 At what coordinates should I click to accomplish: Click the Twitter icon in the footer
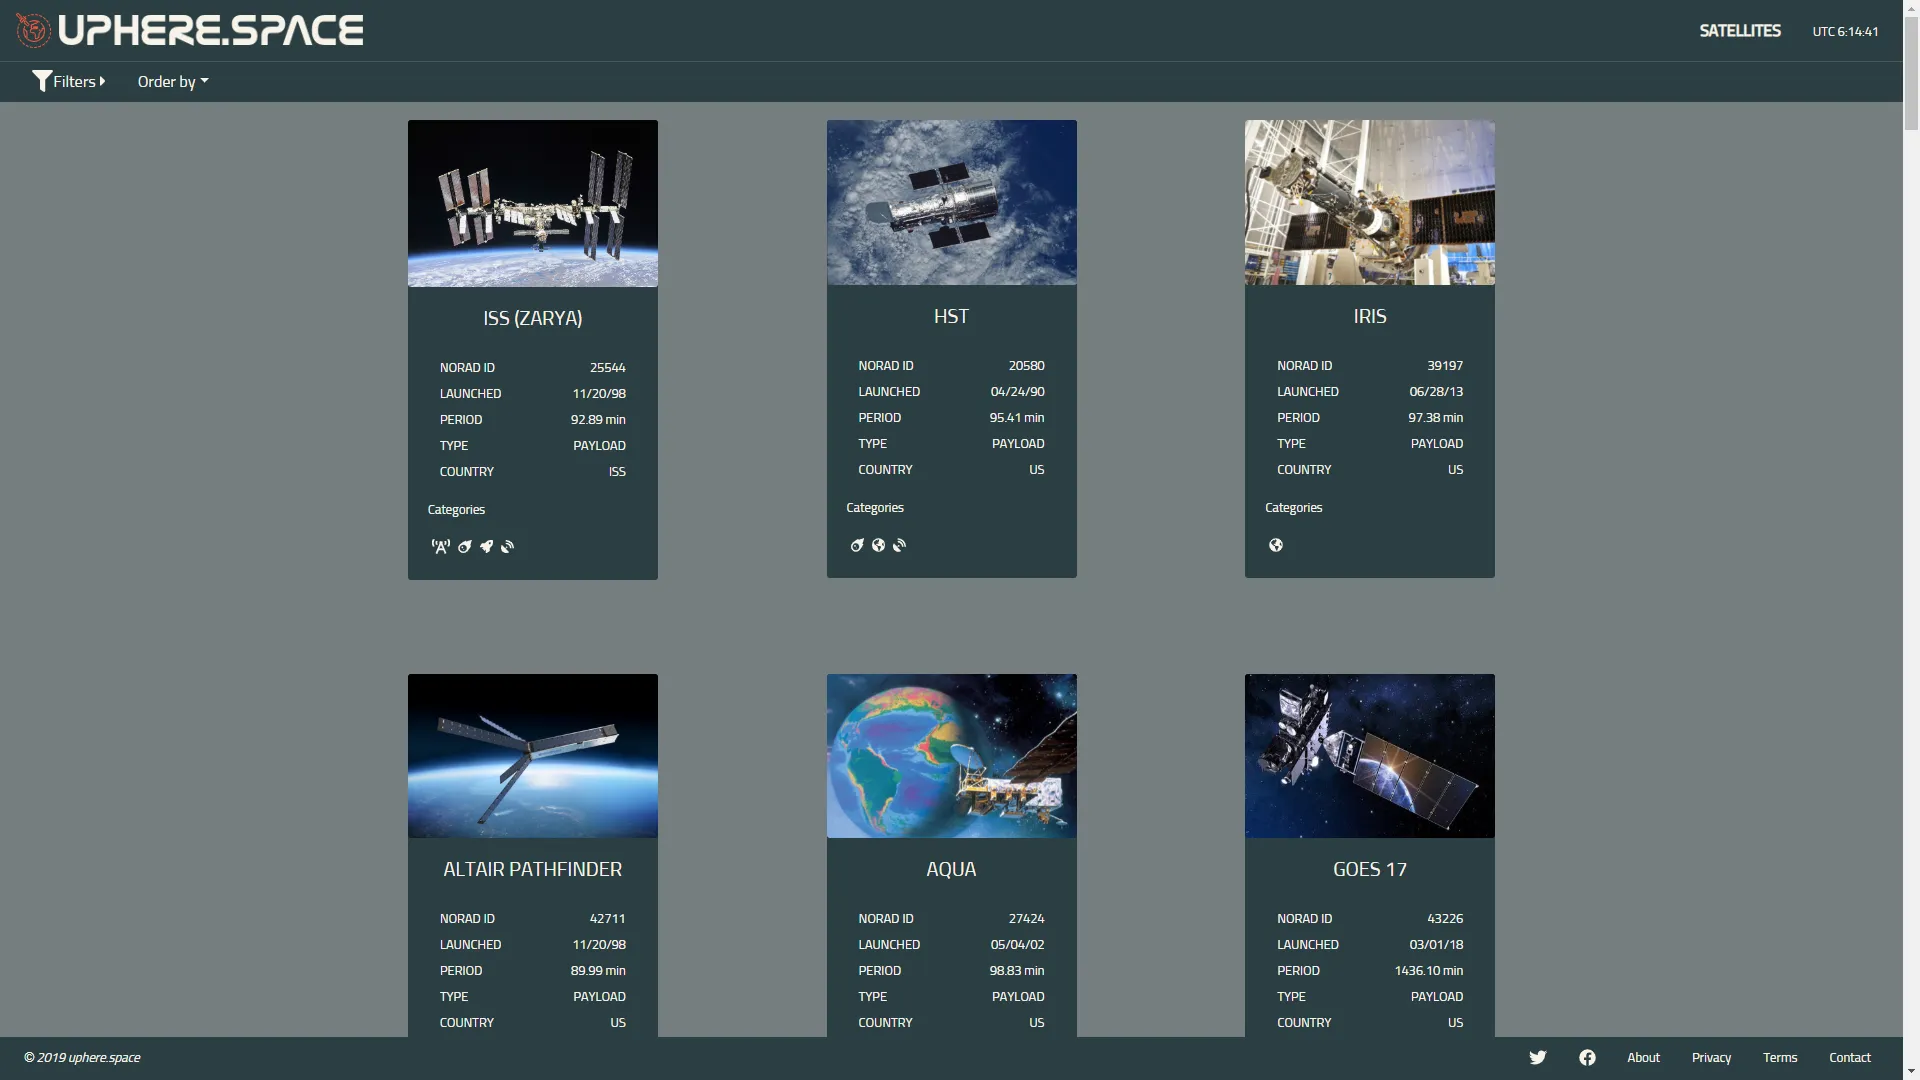pos(1538,1057)
